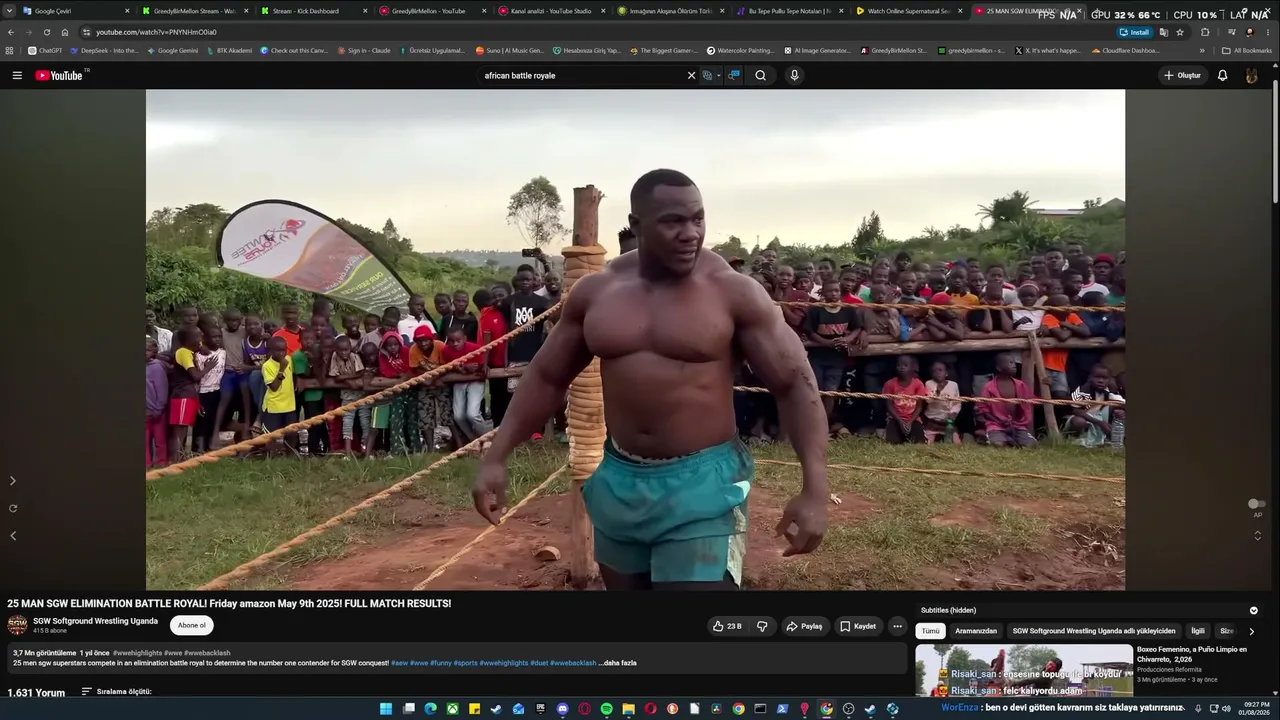
Task: Select the İlgili filter chip
Action: (1198, 631)
